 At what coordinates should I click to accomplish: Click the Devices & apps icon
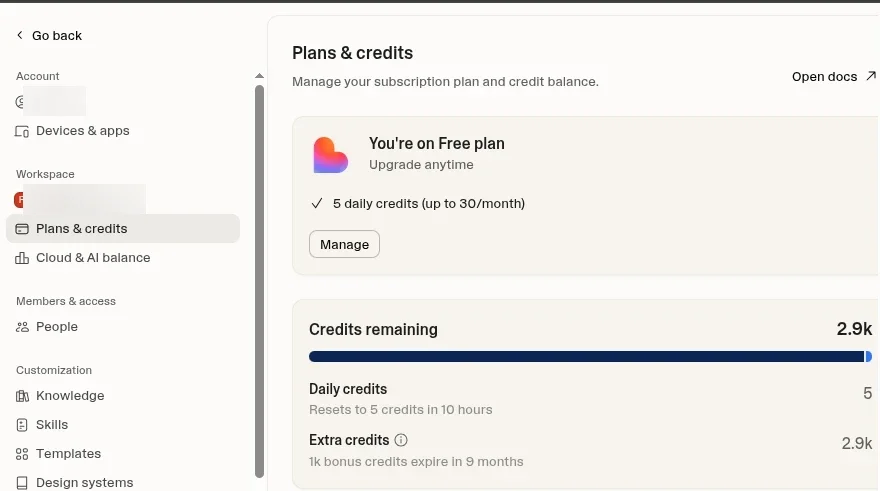click(x=22, y=131)
